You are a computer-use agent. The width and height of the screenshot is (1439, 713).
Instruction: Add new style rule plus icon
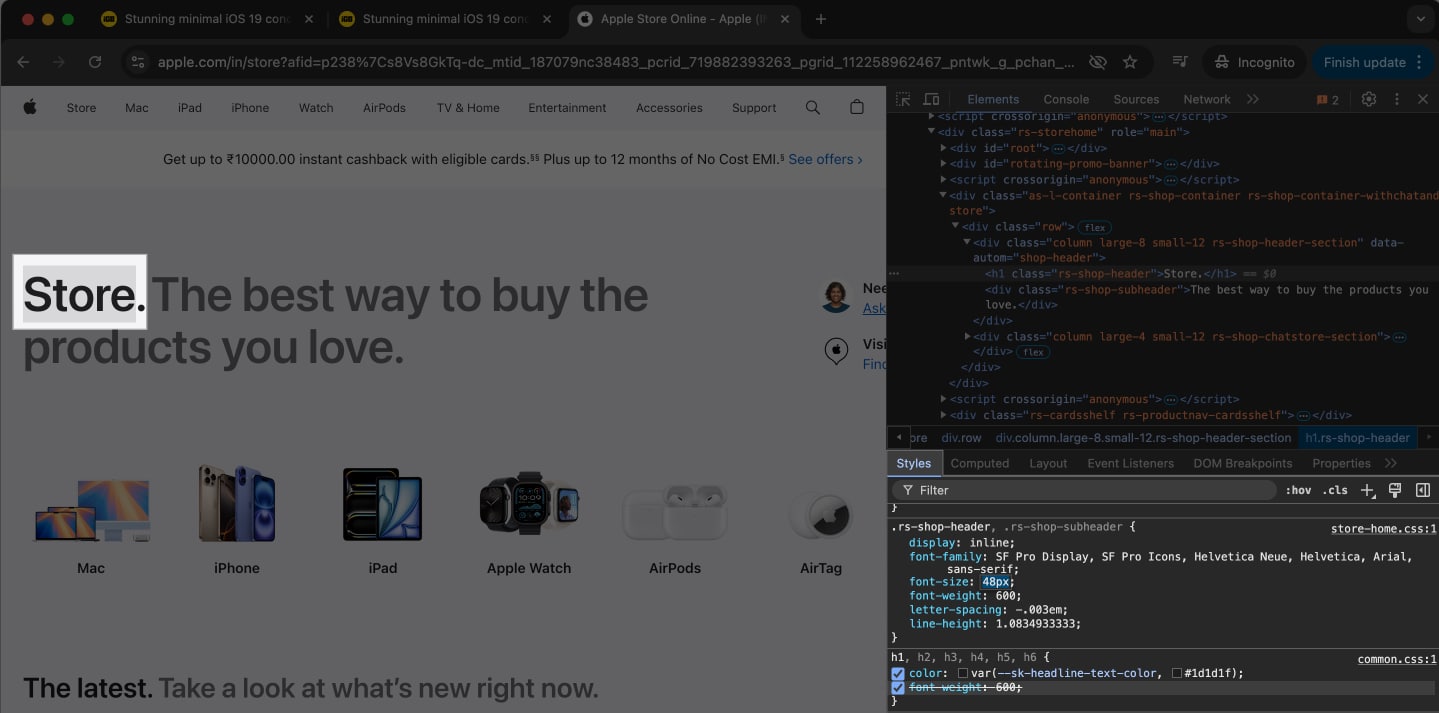1368,490
